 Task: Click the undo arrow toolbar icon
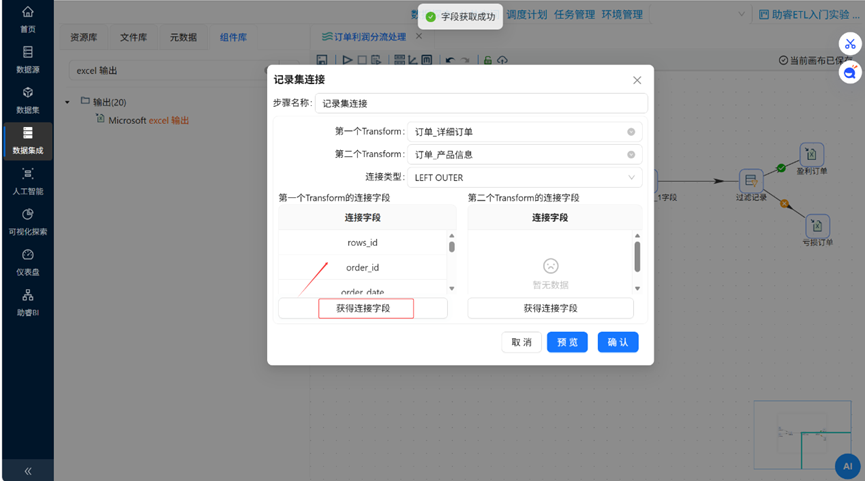(x=450, y=60)
